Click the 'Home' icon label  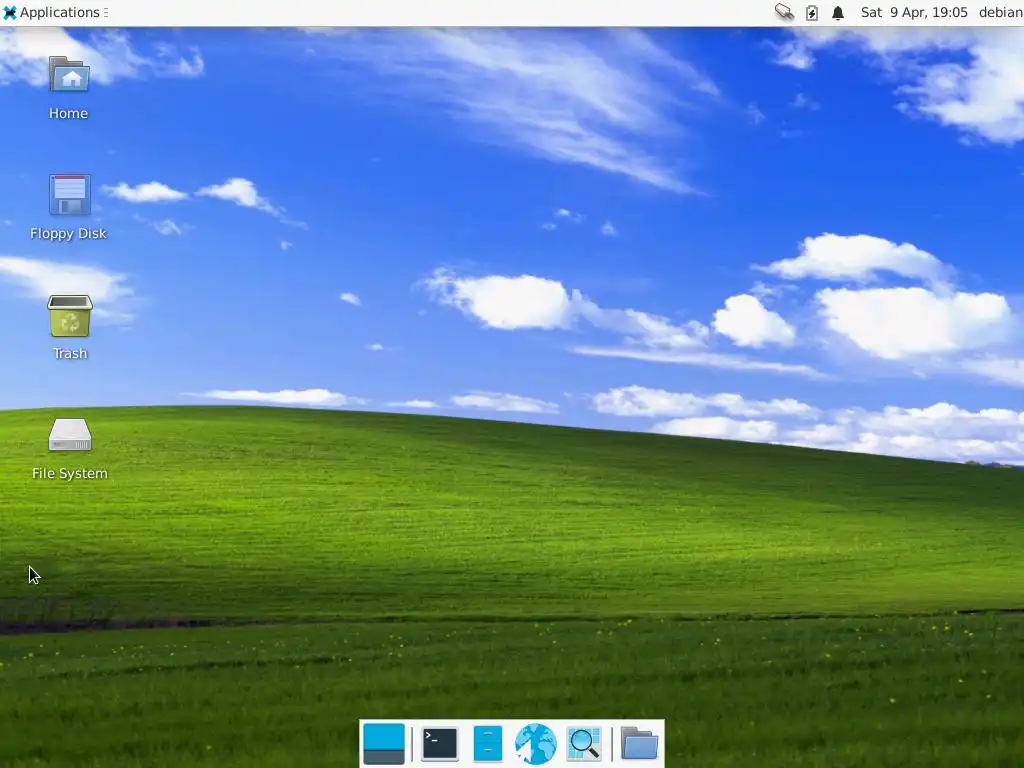69,114
